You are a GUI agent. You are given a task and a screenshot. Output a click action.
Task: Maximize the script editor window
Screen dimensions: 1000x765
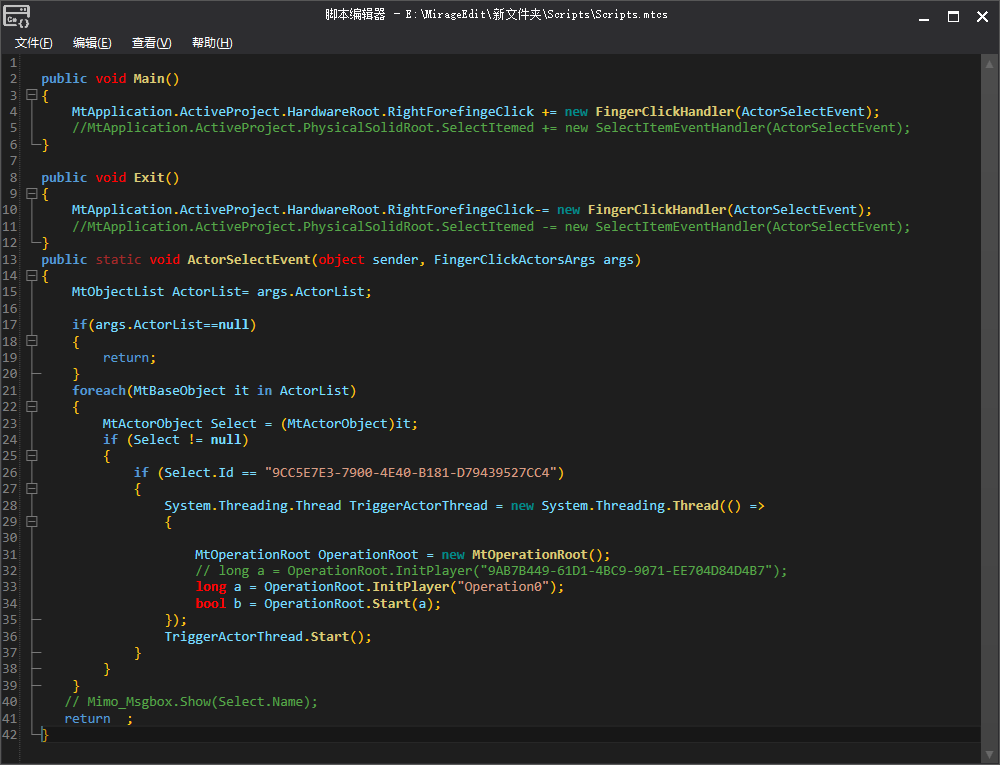point(953,16)
